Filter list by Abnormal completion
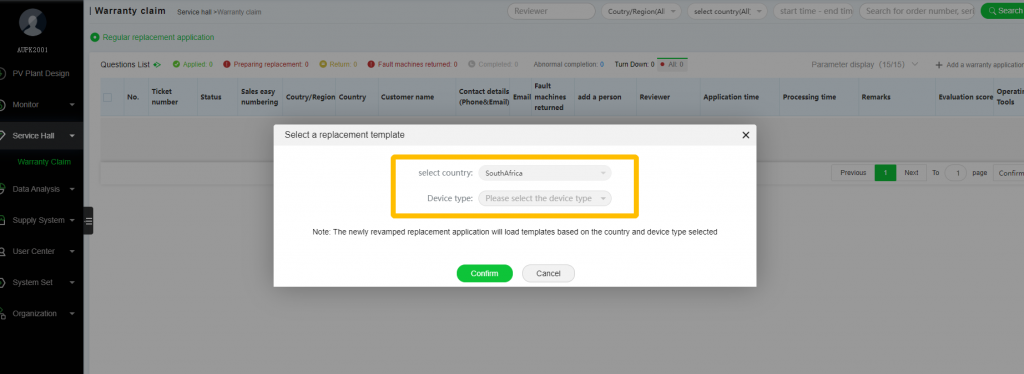 tap(568, 65)
